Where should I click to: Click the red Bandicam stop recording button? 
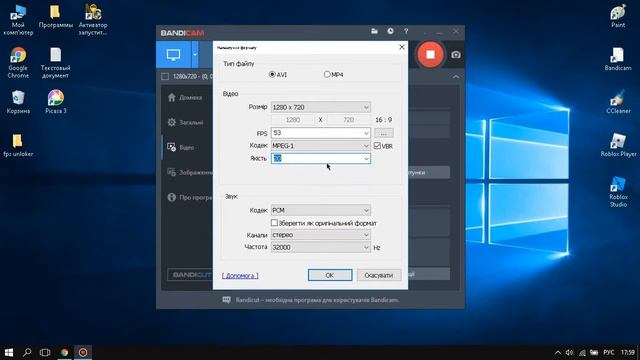[430, 54]
